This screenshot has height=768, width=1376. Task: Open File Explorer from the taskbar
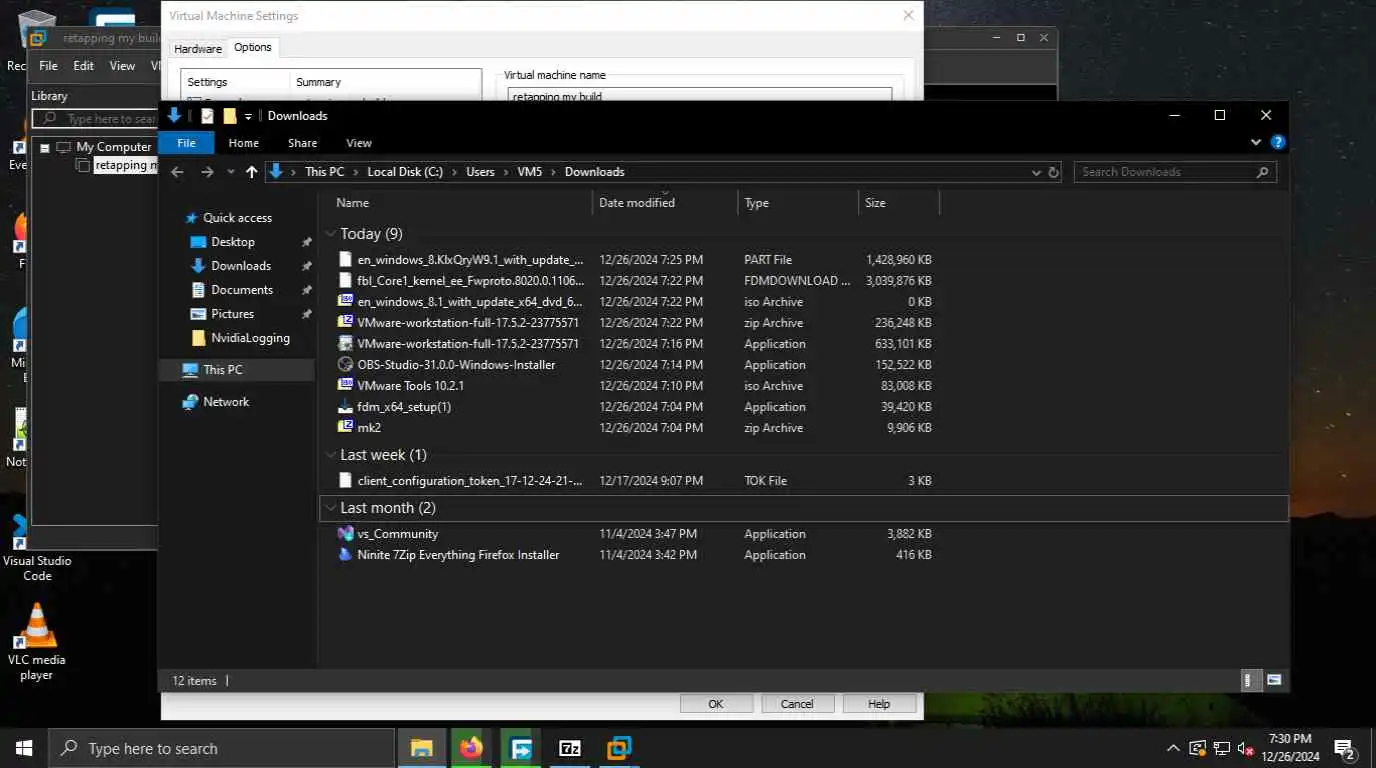click(x=422, y=748)
